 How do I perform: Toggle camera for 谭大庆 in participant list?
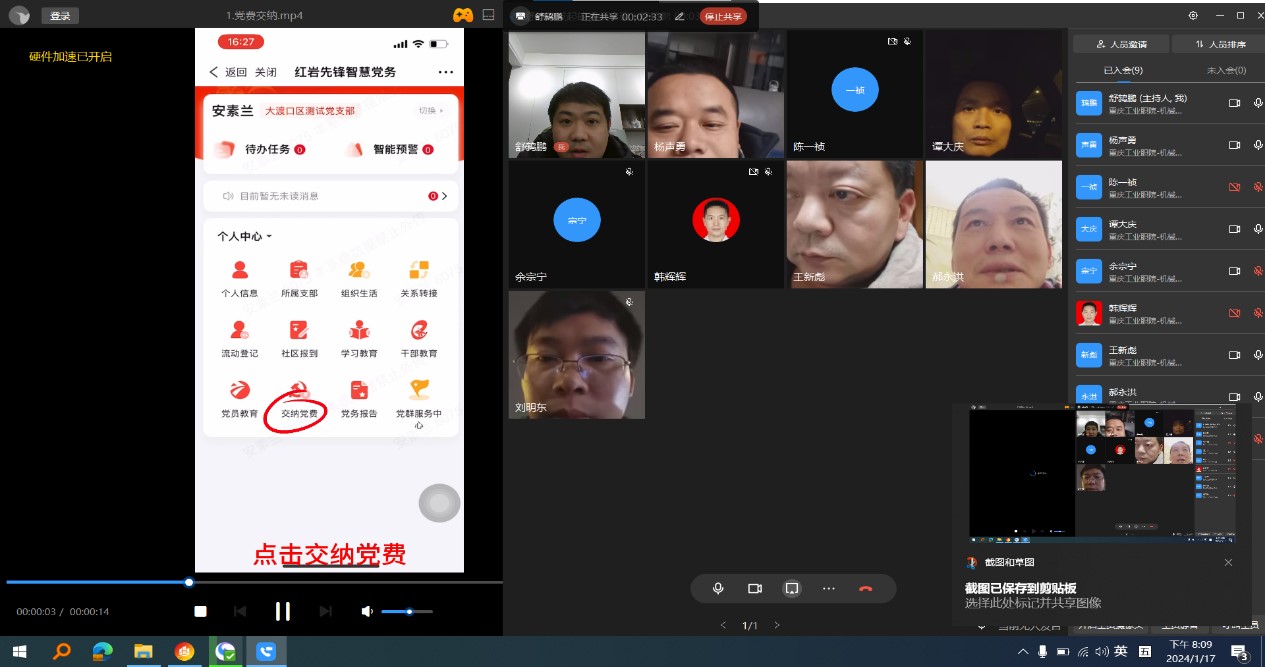pyautogui.click(x=1234, y=229)
